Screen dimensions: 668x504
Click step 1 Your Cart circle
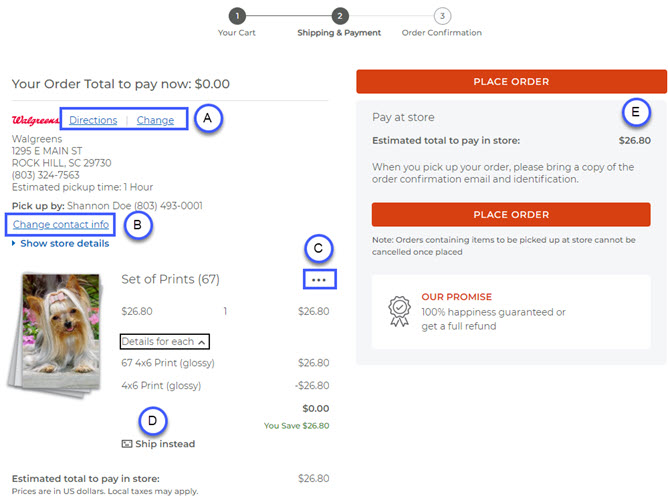pos(236,16)
